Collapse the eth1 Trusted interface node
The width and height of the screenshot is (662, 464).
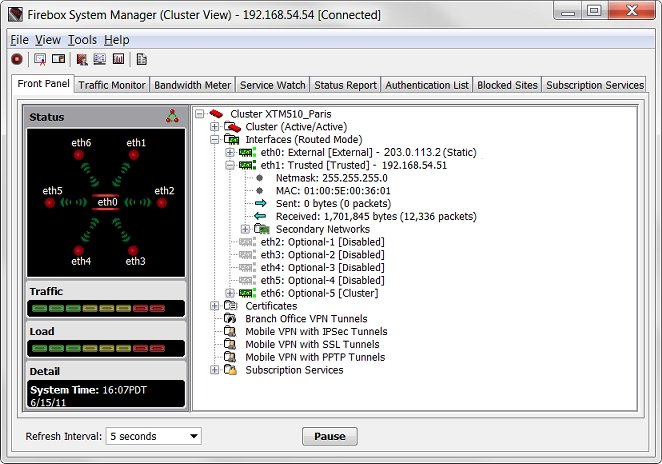230,165
